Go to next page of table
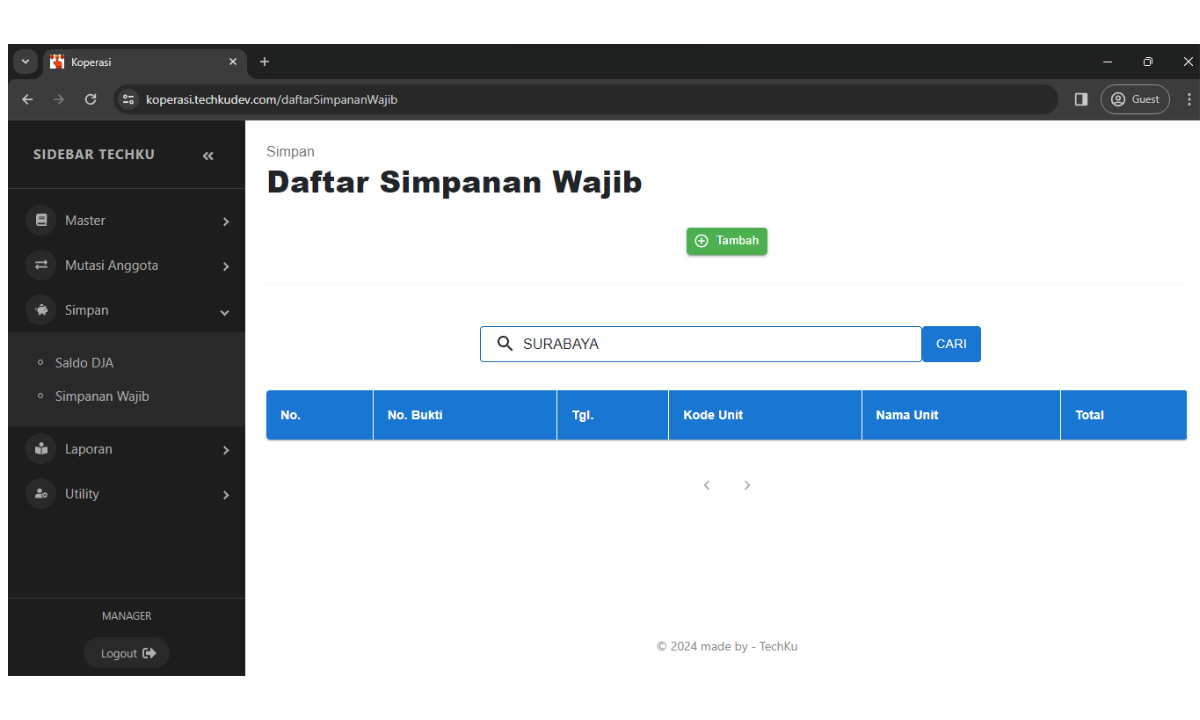 pyautogui.click(x=747, y=485)
